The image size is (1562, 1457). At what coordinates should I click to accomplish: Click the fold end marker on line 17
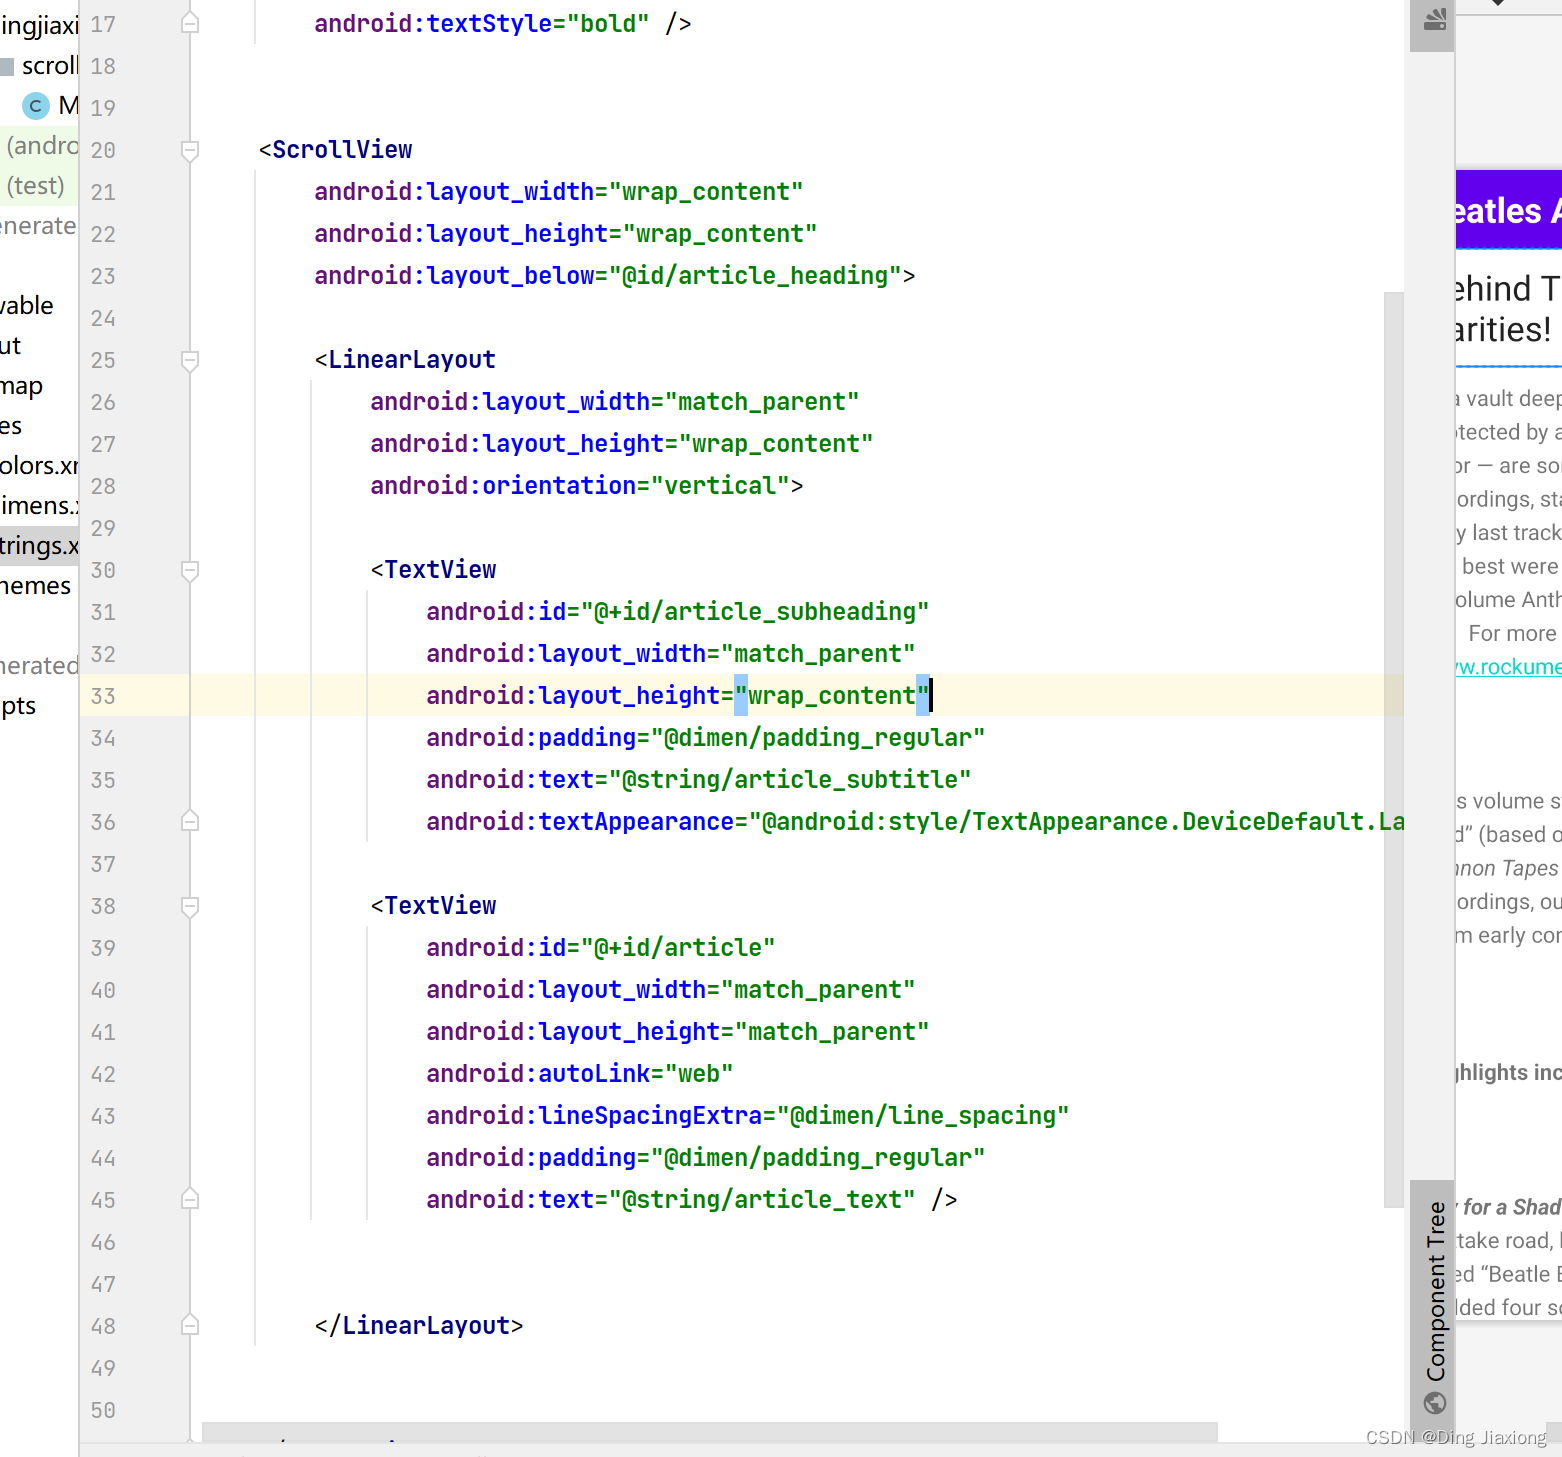pos(190,23)
